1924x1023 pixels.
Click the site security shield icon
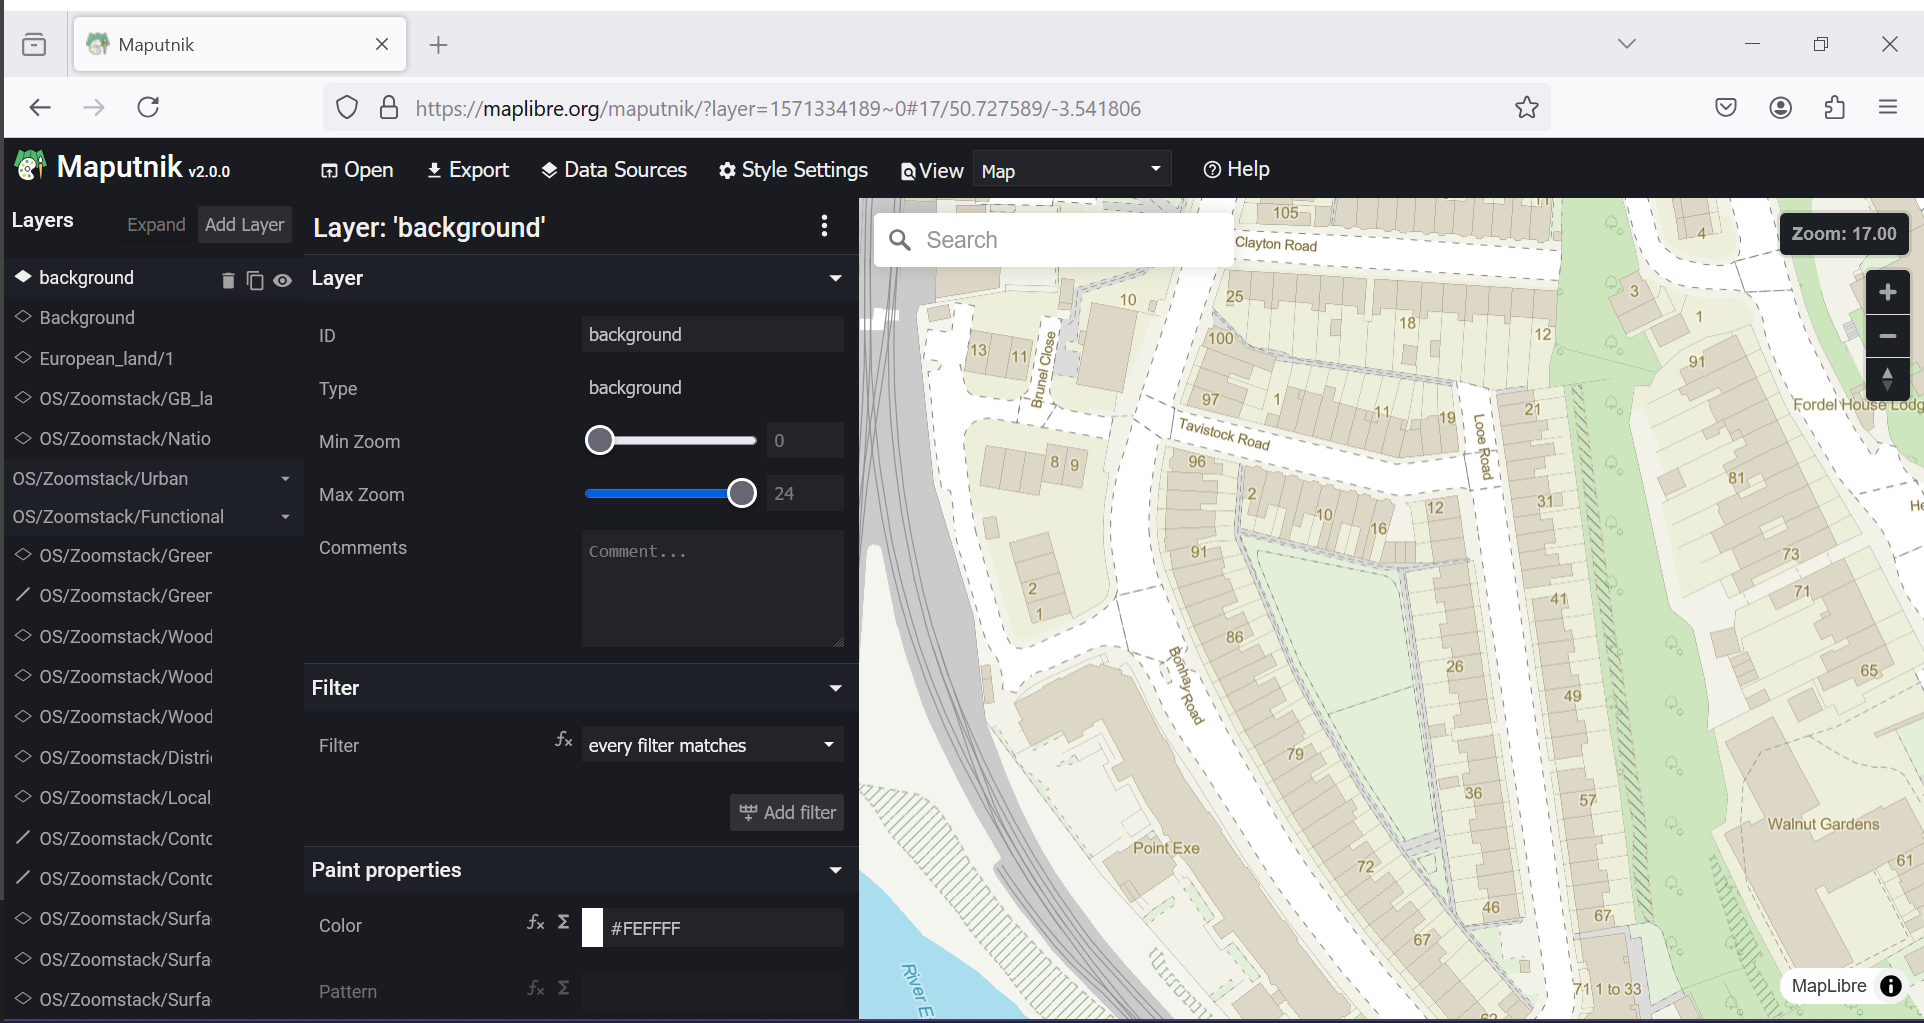[347, 107]
